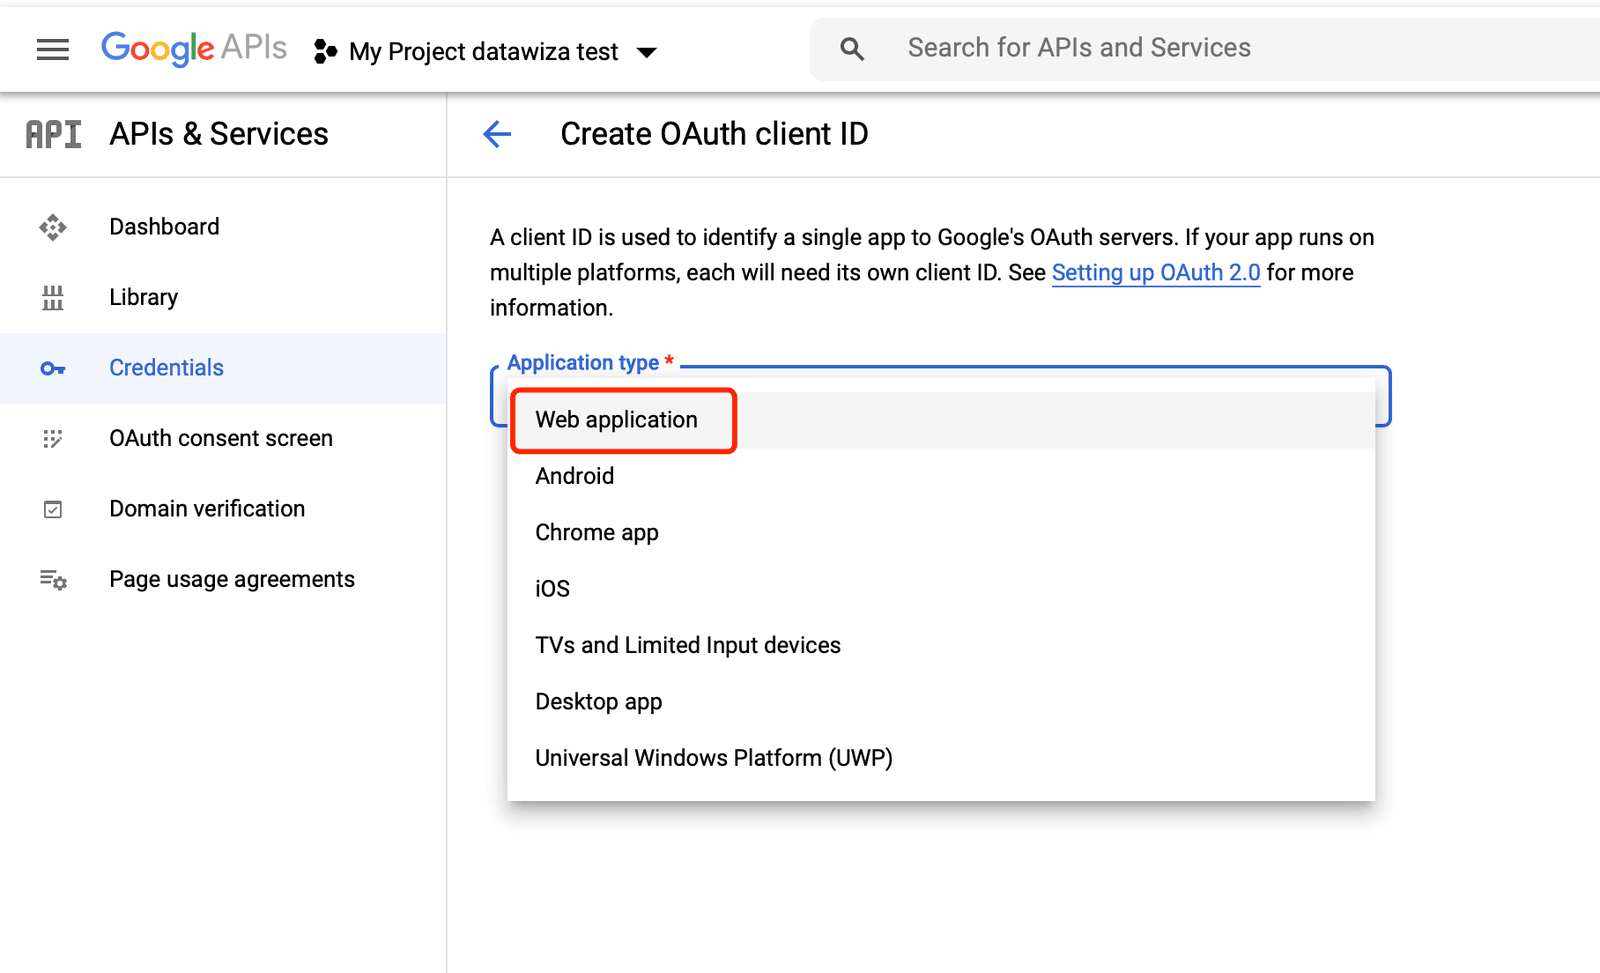Choose Chrome app from the dropdown
Screen dimensions: 1600x973
coord(941,532)
